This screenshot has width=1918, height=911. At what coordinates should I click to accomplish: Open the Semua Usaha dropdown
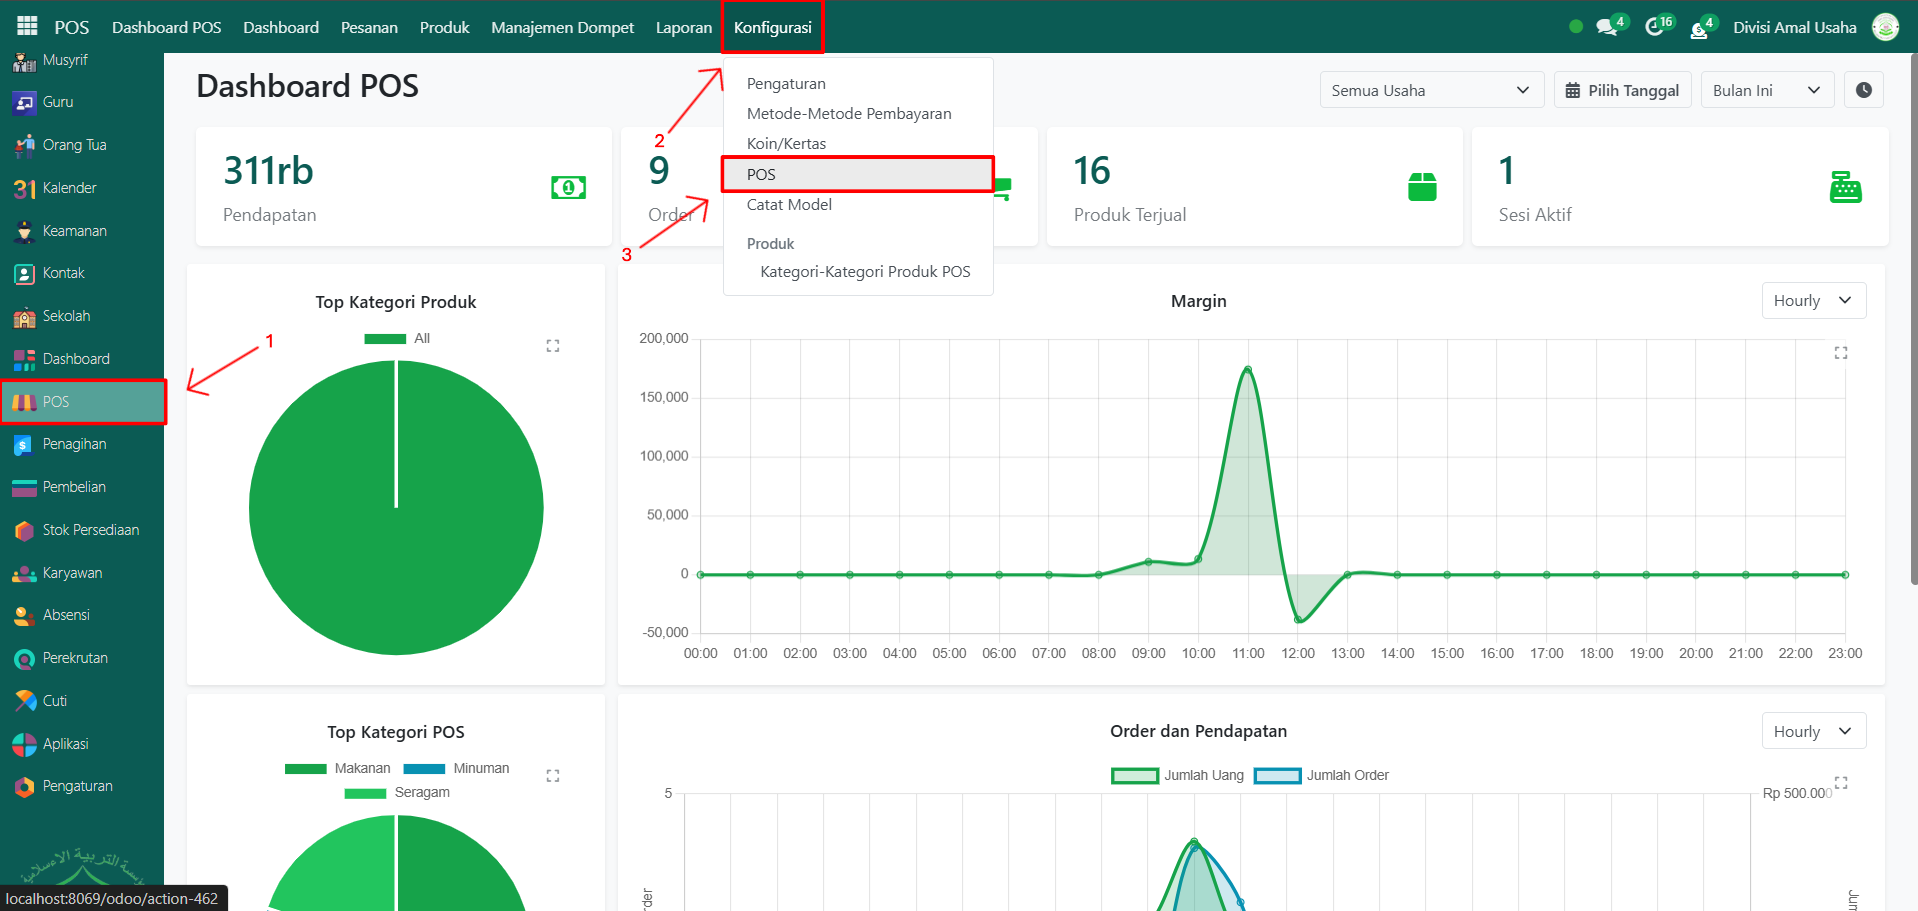click(1430, 90)
